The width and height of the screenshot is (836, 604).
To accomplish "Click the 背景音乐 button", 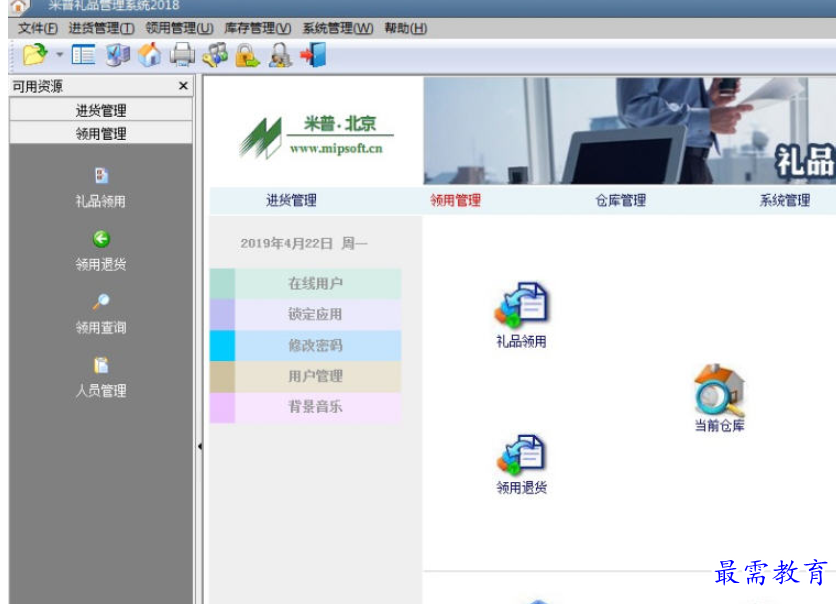I will click(x=306, y=407).
